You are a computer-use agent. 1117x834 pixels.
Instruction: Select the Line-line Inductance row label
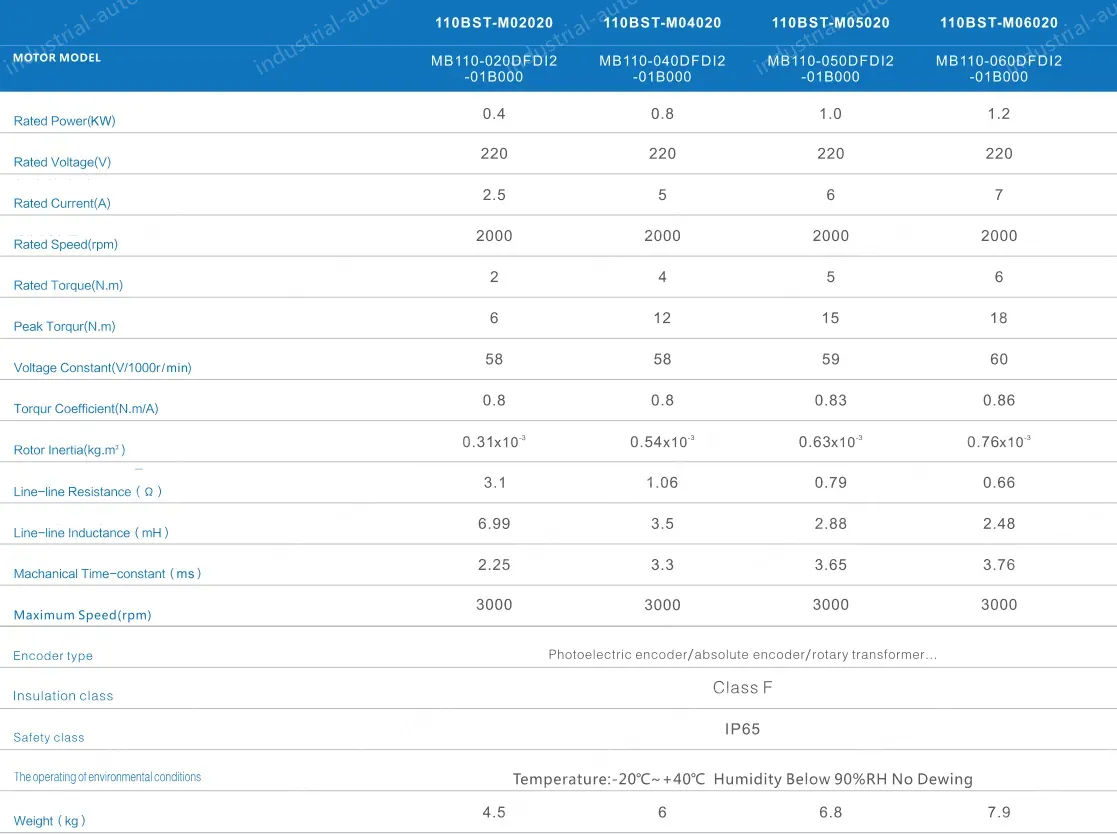[x=91, y=533]
